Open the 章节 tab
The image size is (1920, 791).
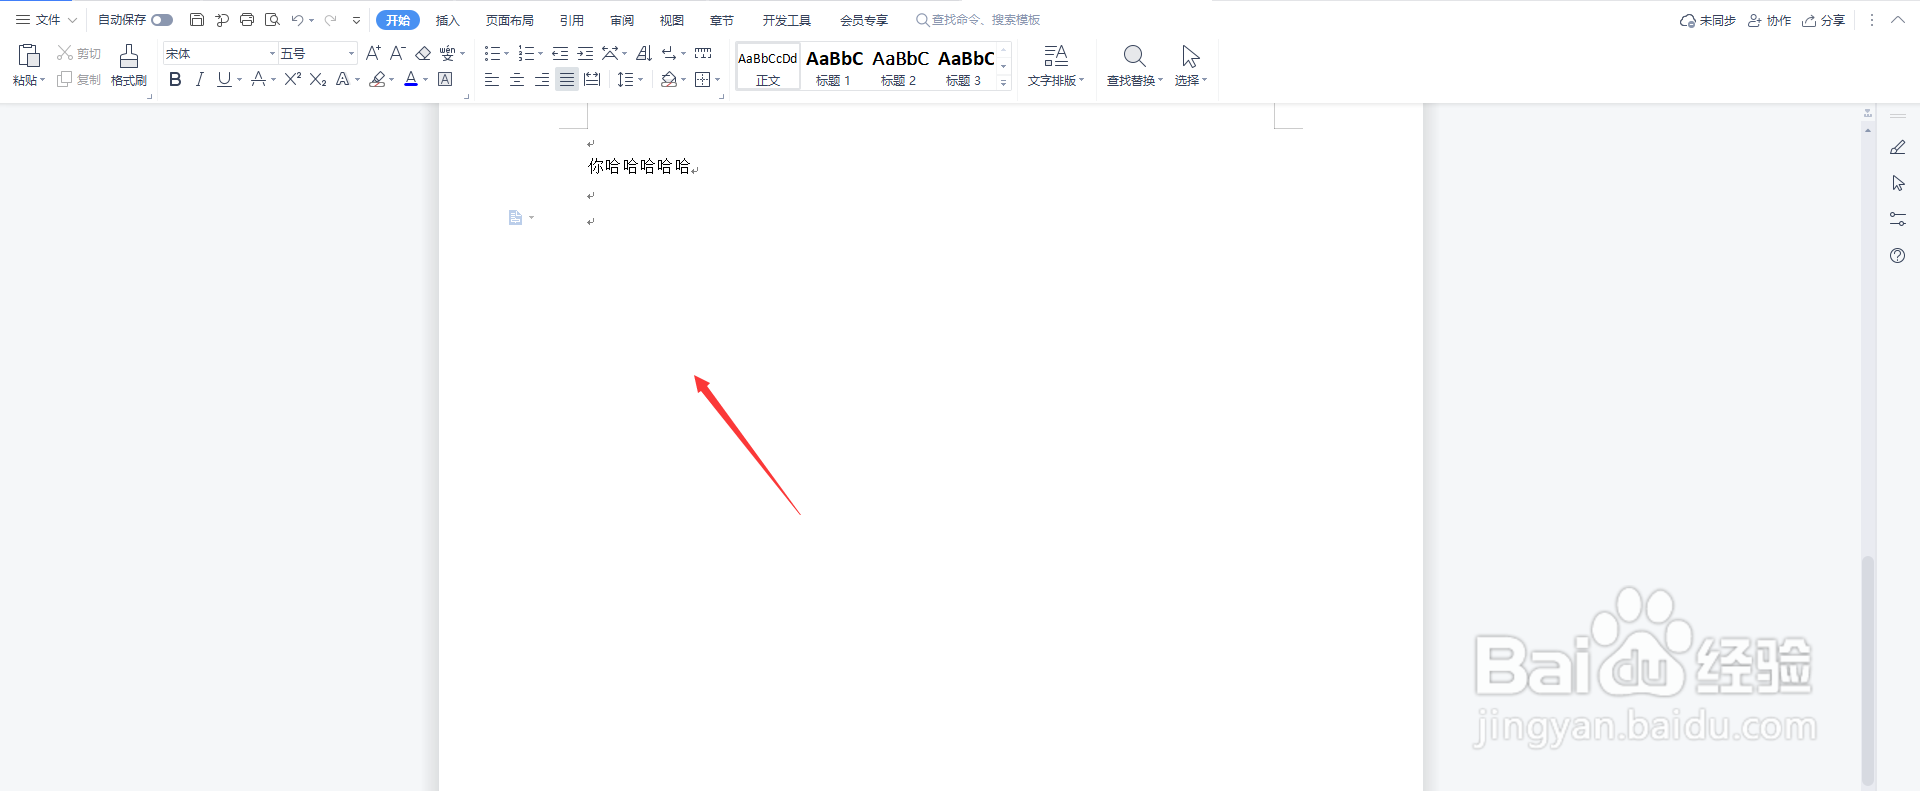pyautogui.click(x=722, y=20)
